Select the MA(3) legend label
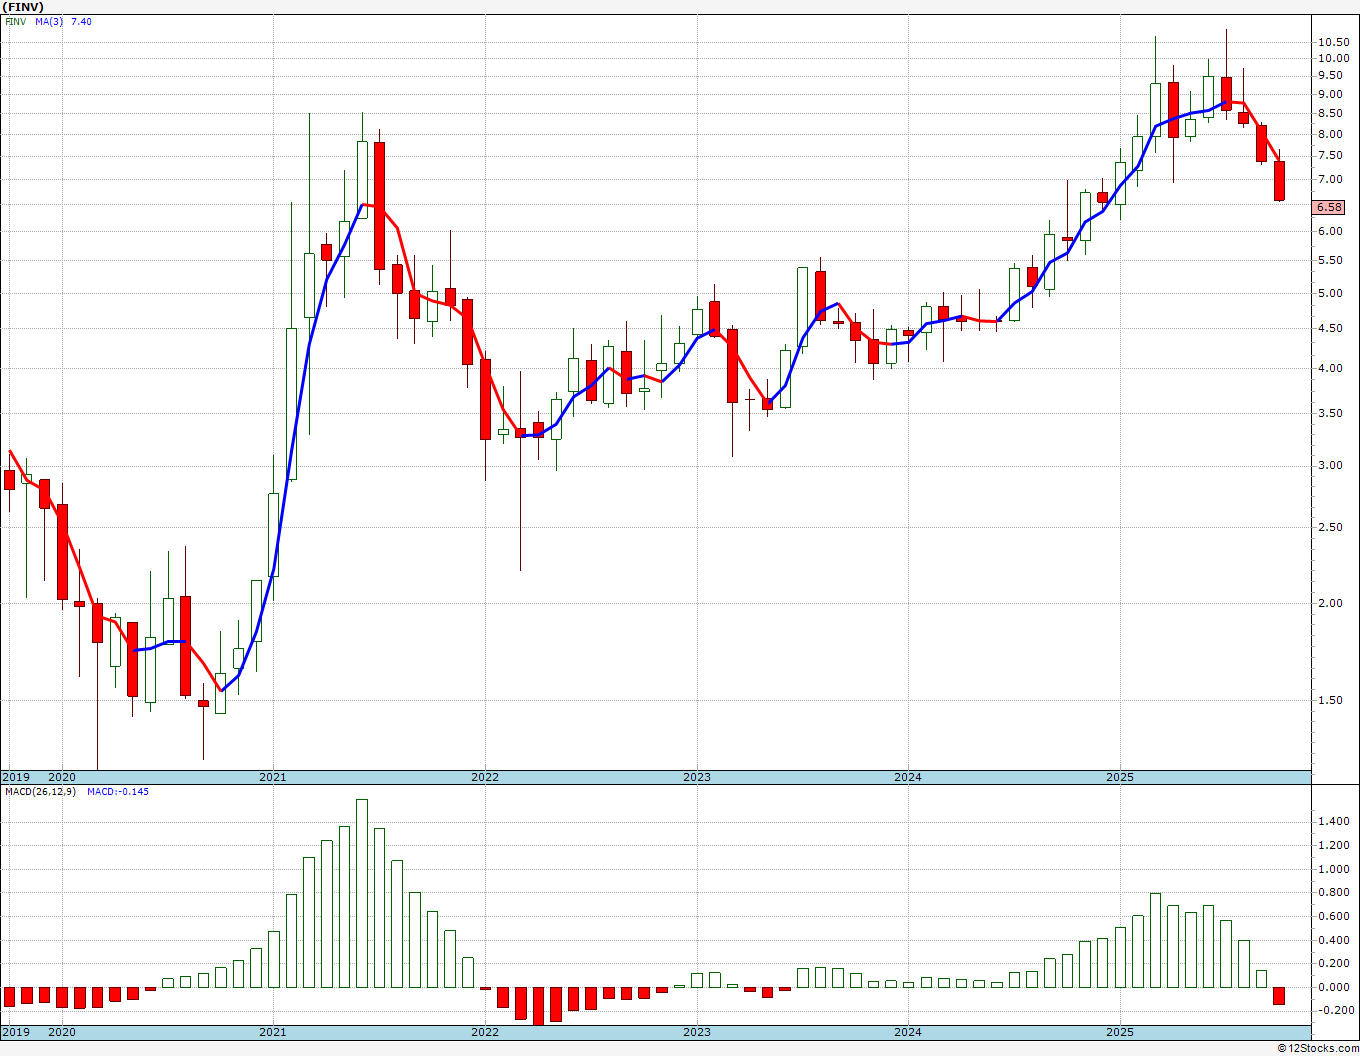1360x1056 pixels. pyautogui.click(x=50, y=21)
